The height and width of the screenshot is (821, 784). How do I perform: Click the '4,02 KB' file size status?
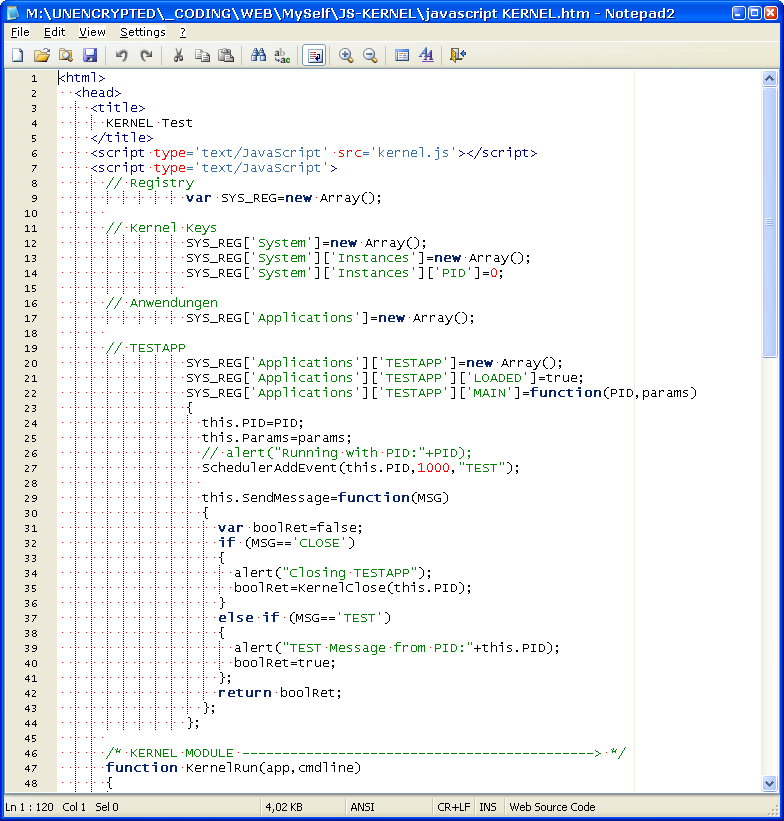click(284, 807)
